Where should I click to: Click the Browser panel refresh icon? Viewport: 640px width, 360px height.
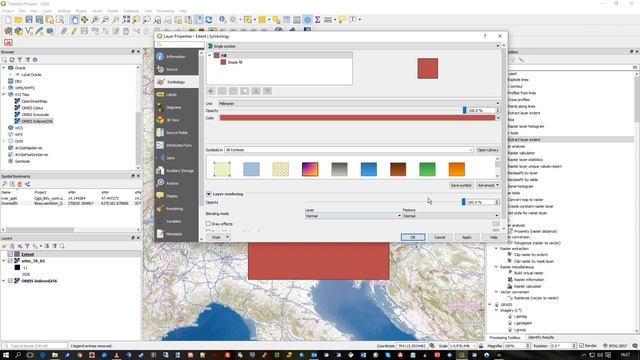click(x=12, y=60)
